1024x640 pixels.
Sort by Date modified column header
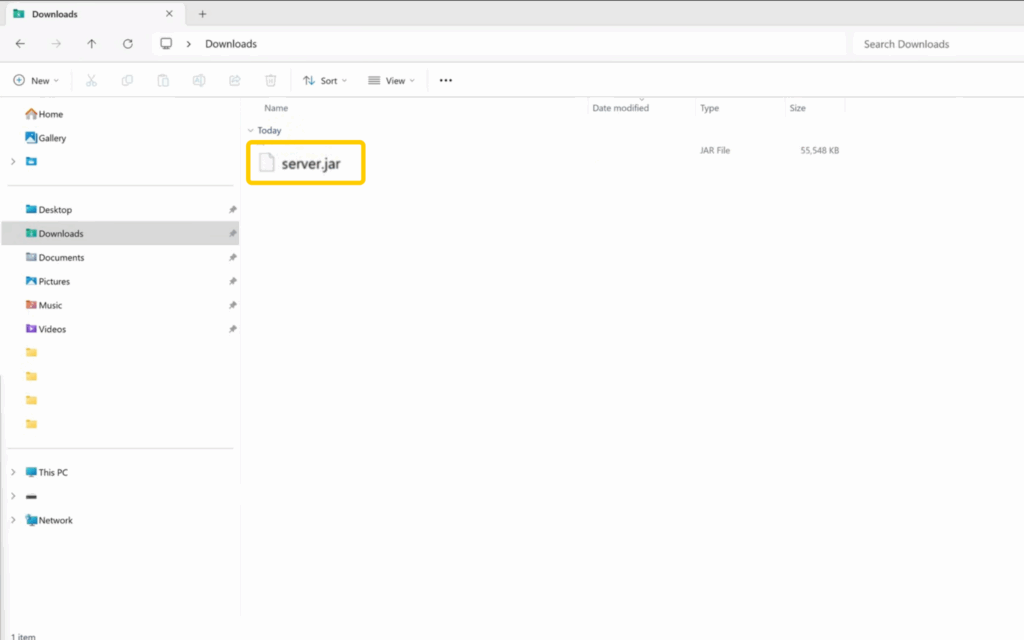click(620, 108)
